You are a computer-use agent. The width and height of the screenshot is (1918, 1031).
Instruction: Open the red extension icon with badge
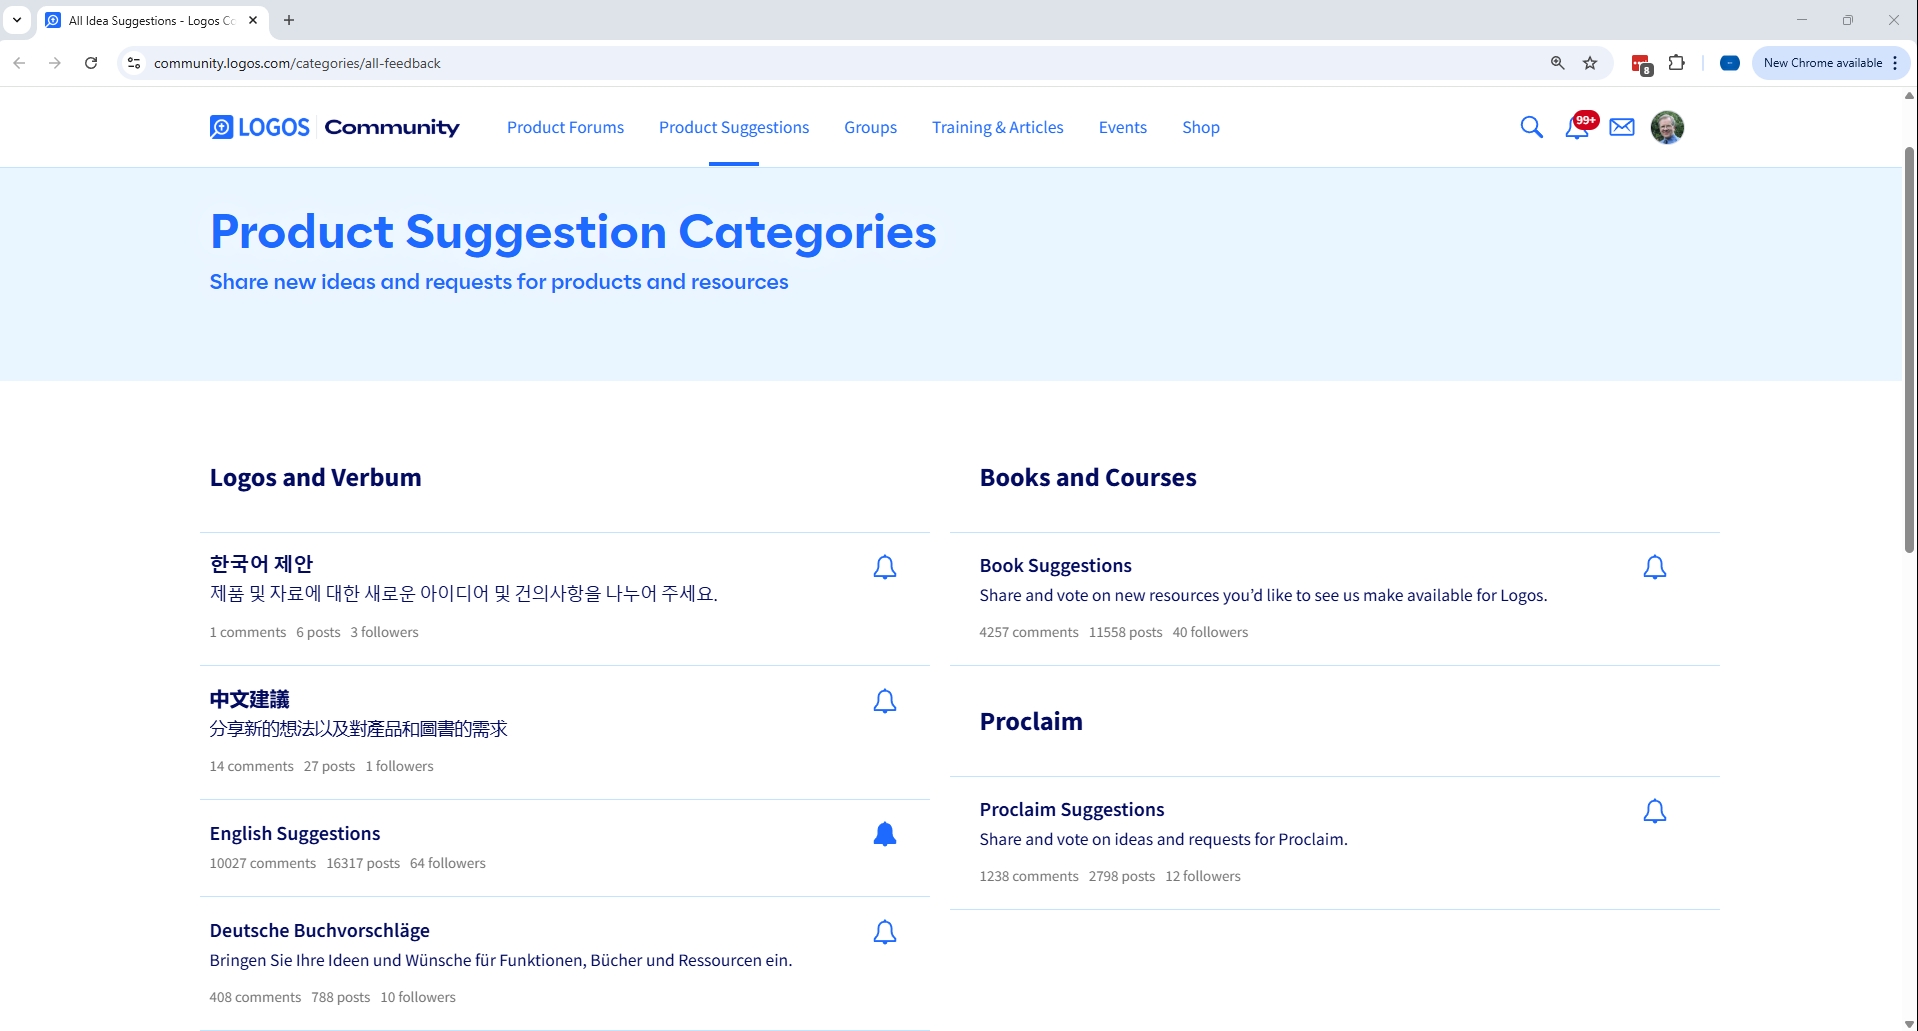pyautogui.click(x=1641, y=64)
